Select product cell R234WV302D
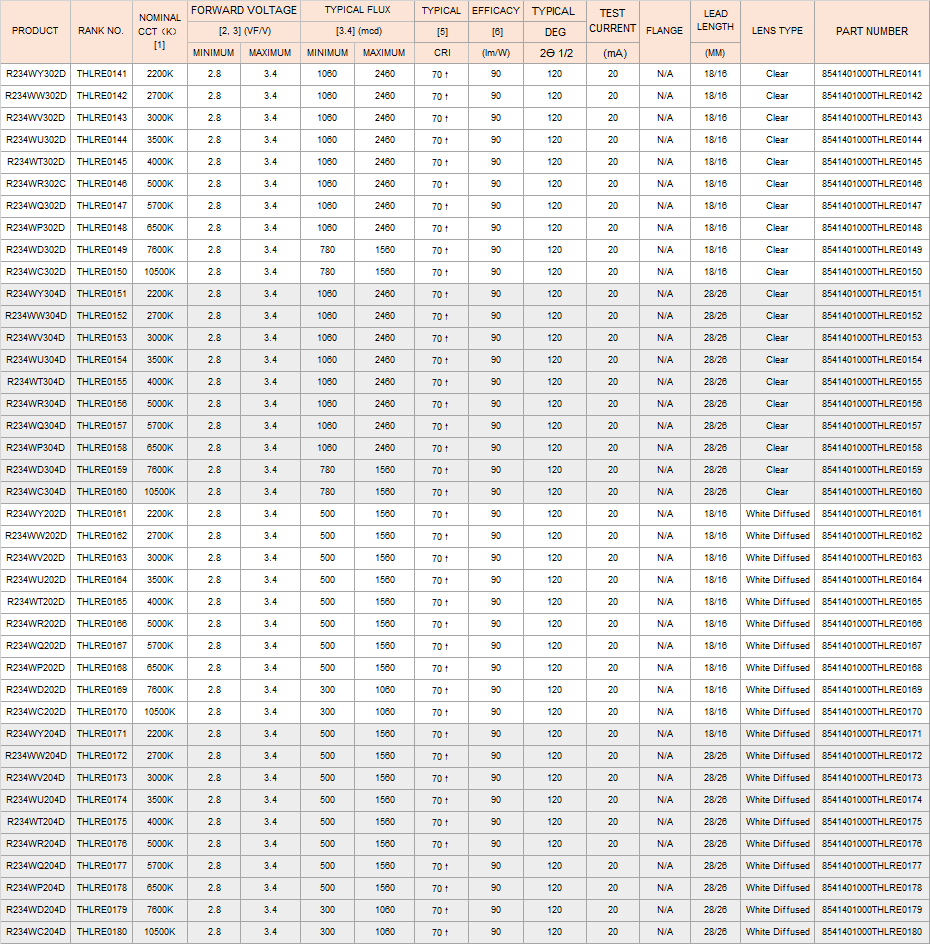The width and height of the screenshot is (930, 944). click(x=36, y=118)
